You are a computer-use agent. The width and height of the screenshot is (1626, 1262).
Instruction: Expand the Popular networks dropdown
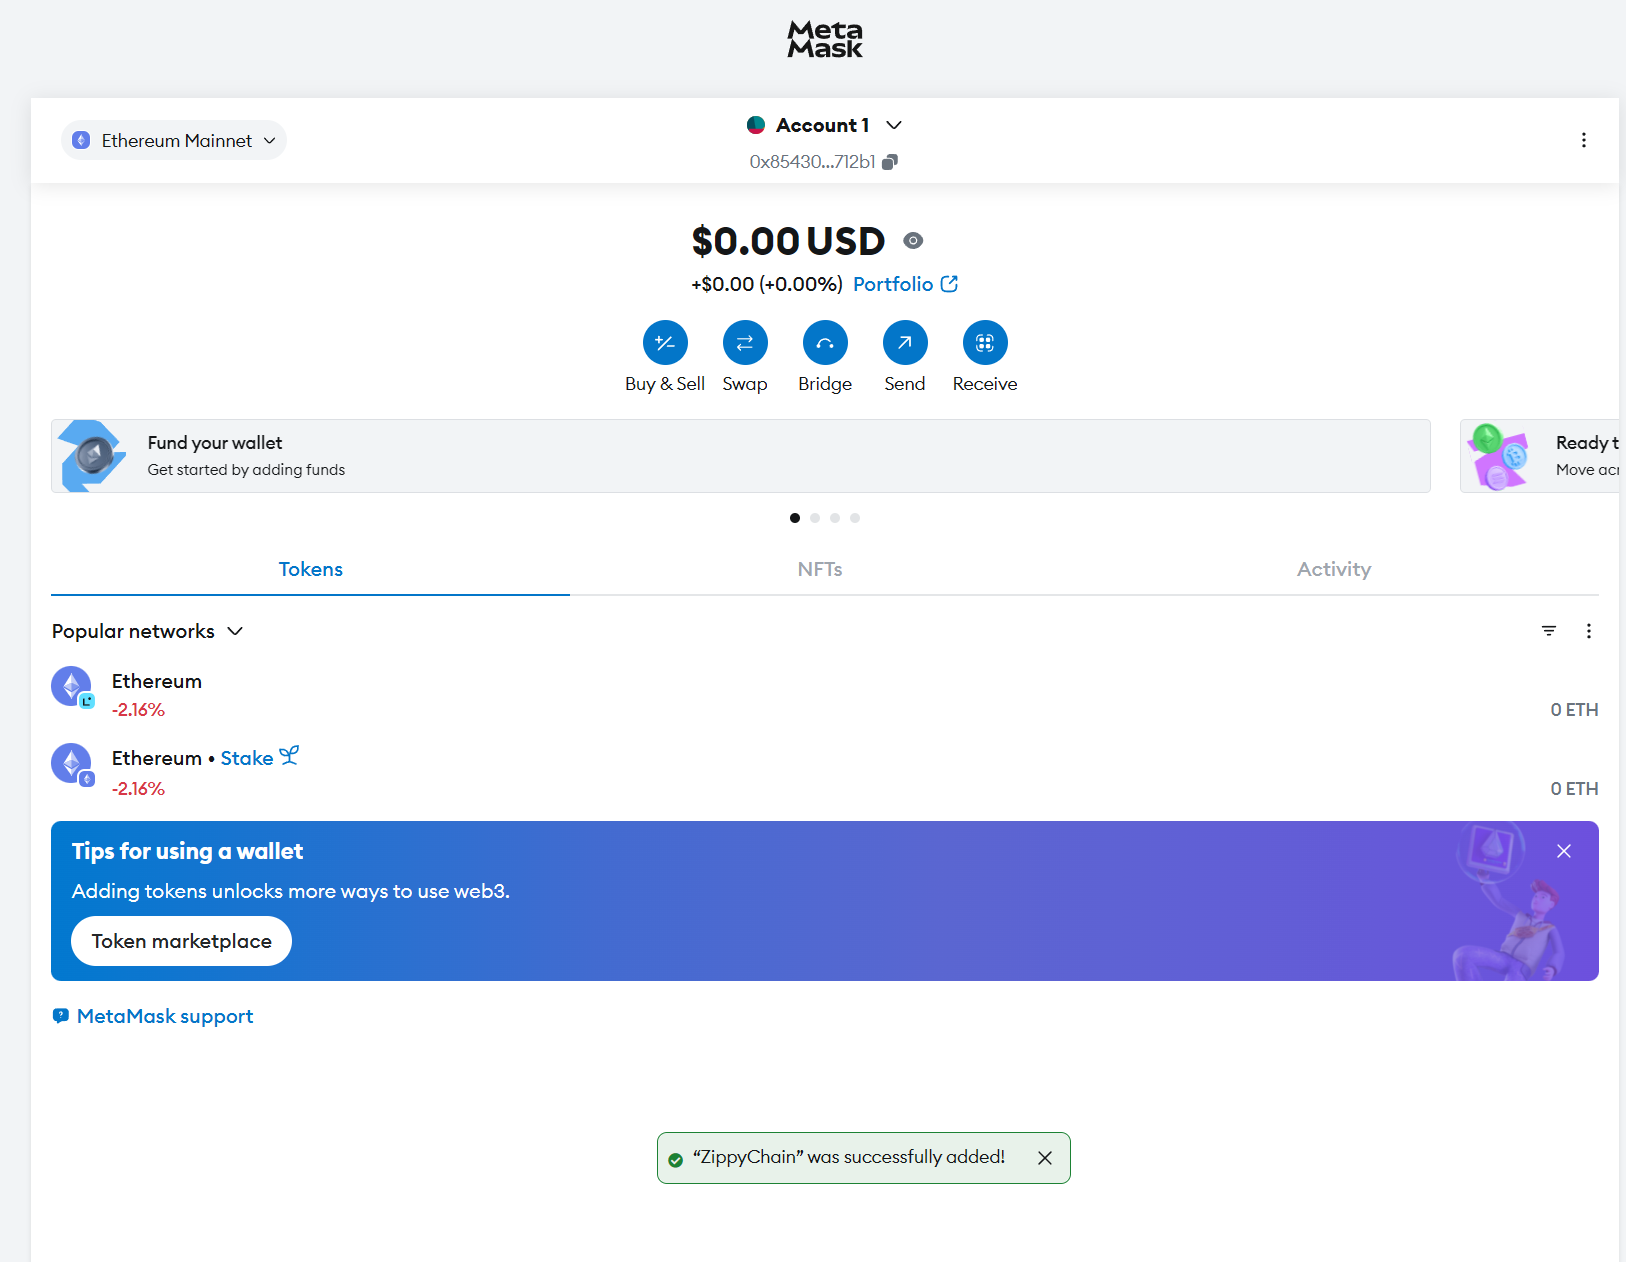(148, 631)
